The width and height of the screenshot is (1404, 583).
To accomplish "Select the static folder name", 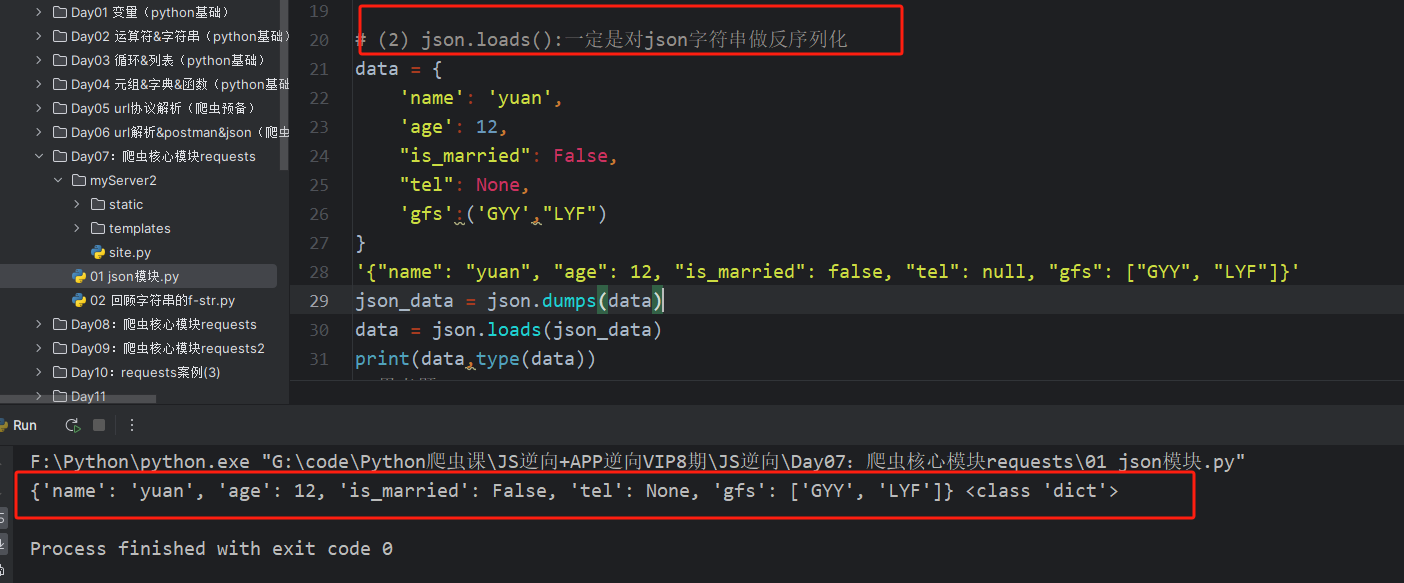I will click(x=126, y=204).
